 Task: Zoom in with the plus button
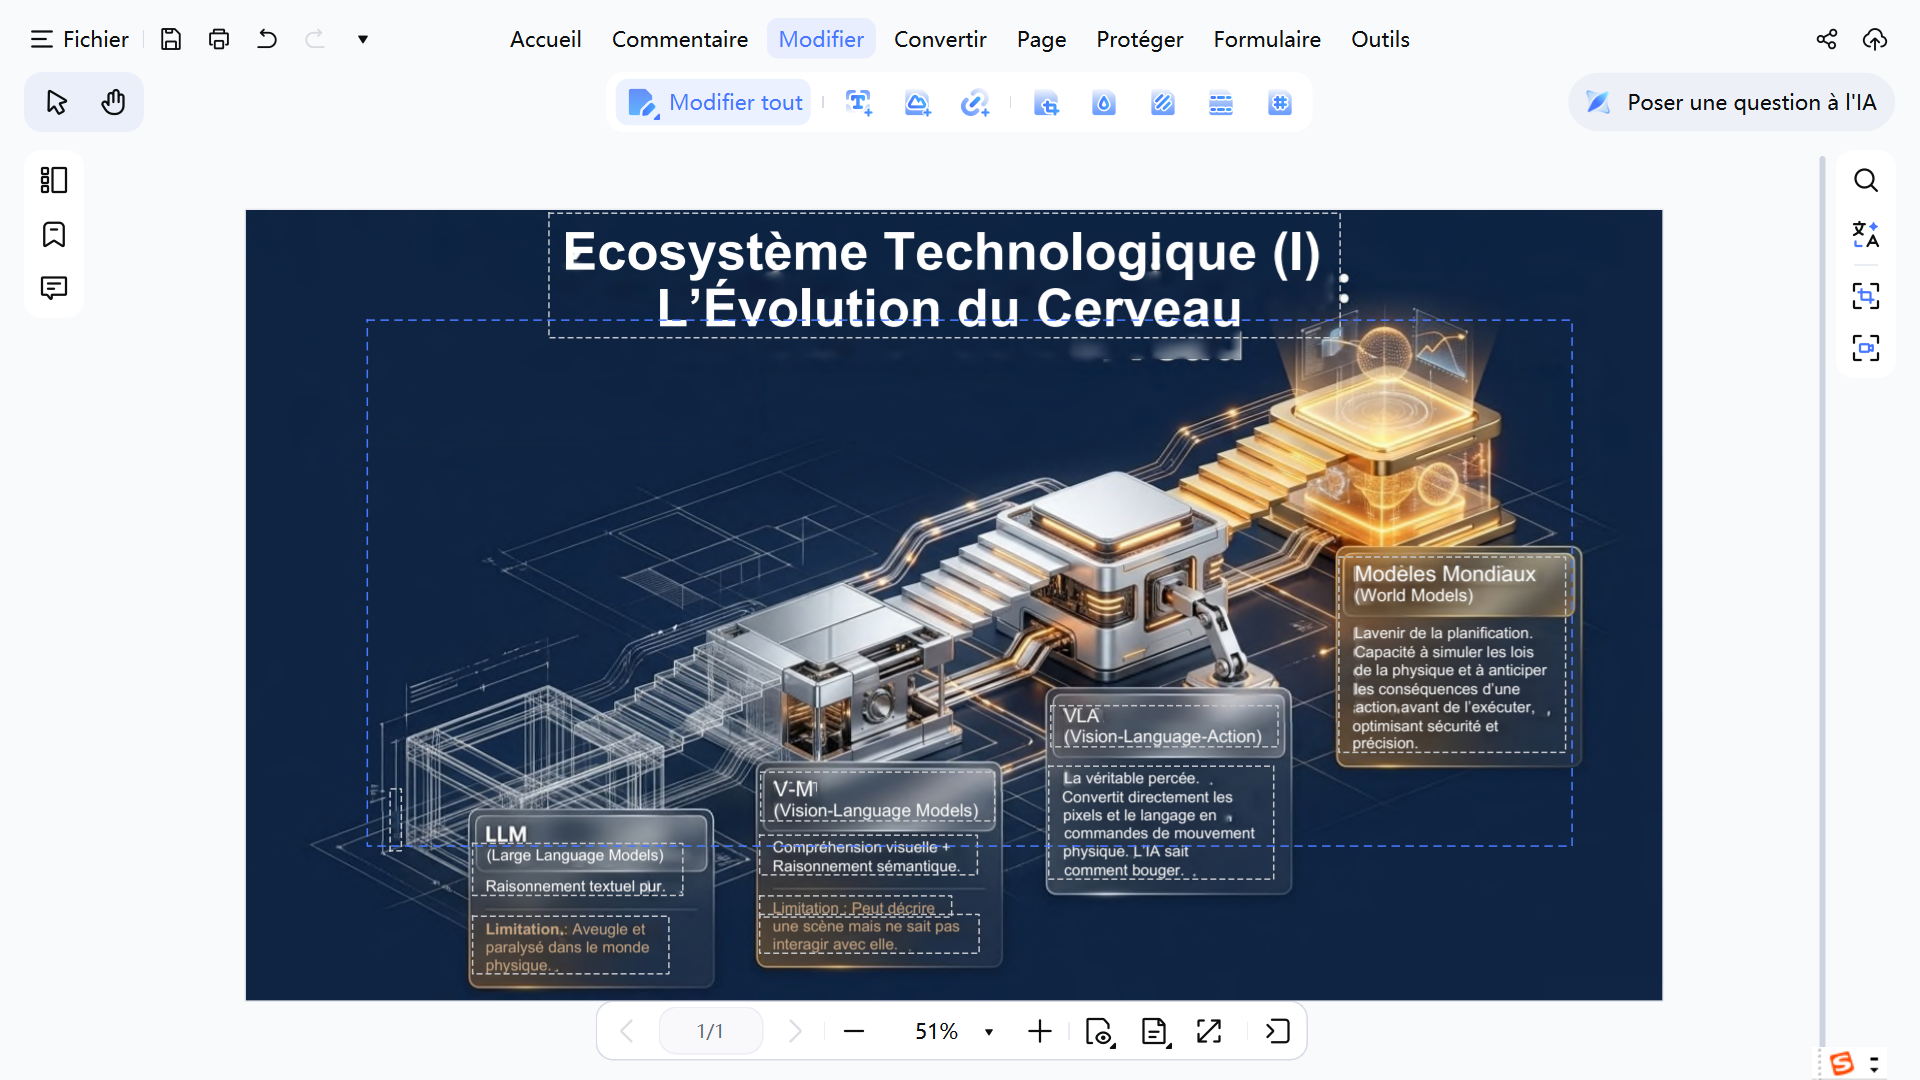[1040, 1031]
